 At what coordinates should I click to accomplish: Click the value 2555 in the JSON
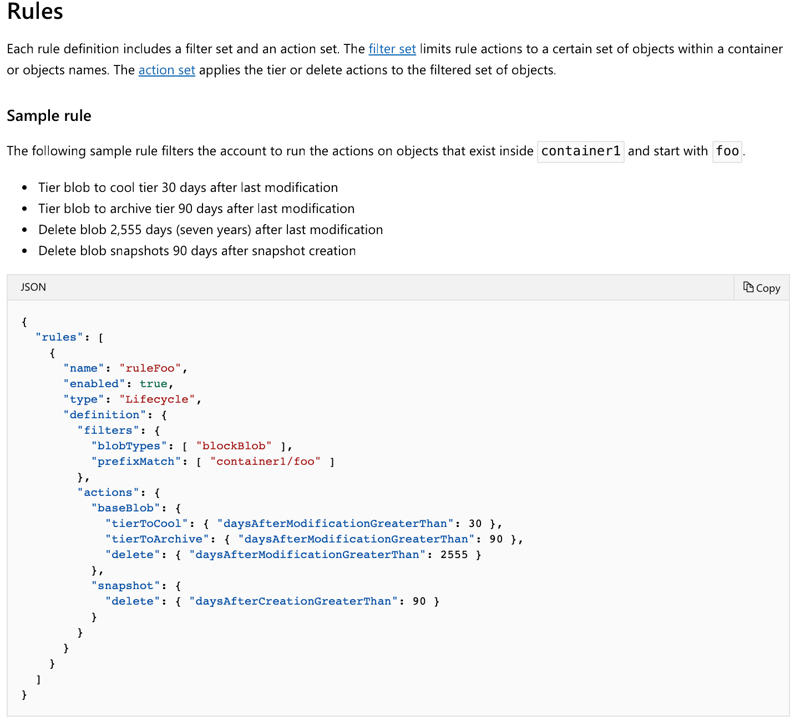pos(454,555)
